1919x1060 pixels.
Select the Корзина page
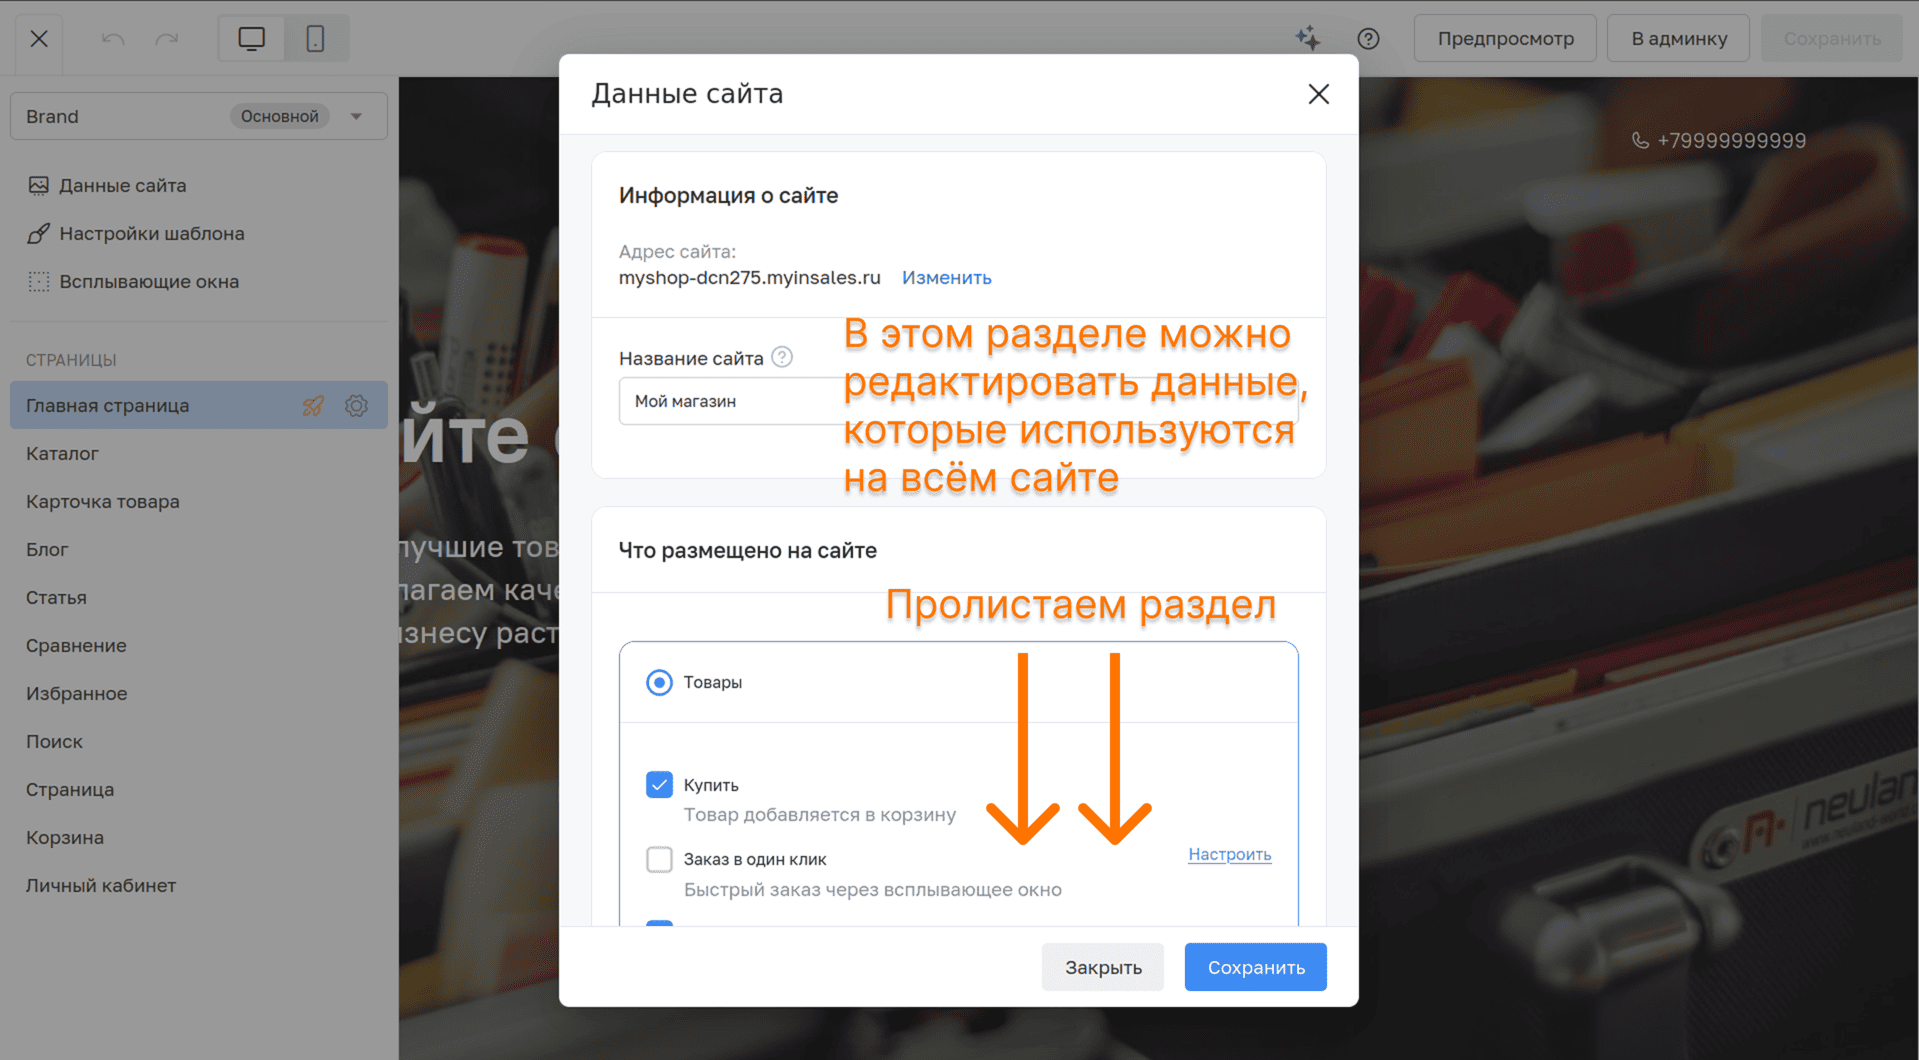(199, 837)
